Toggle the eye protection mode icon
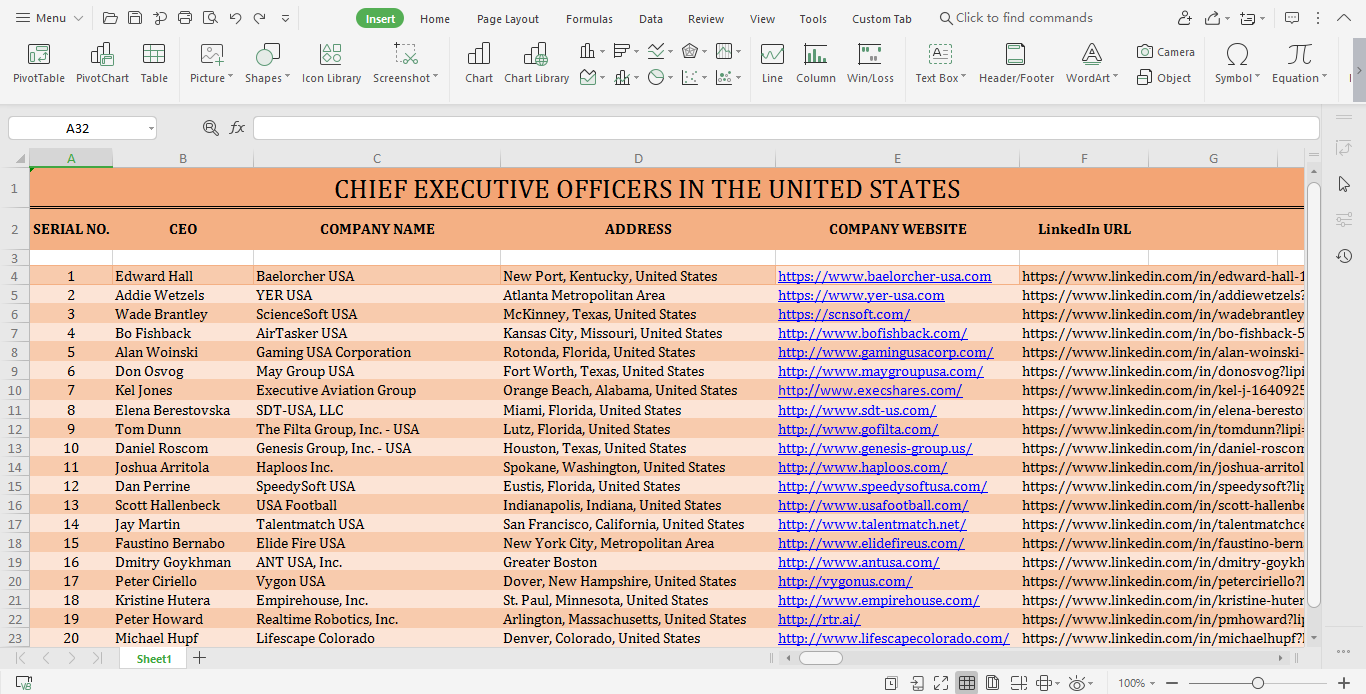 1078,683
